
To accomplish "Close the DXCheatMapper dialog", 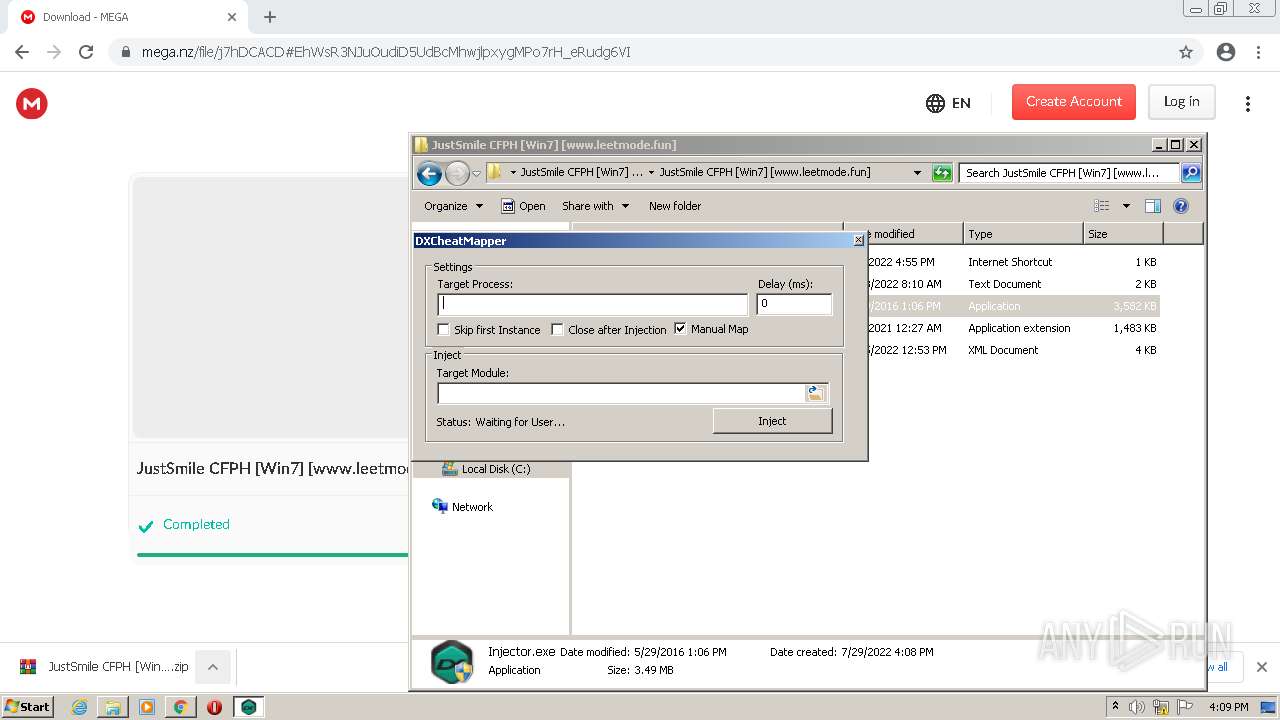I will tap(858, 240).
